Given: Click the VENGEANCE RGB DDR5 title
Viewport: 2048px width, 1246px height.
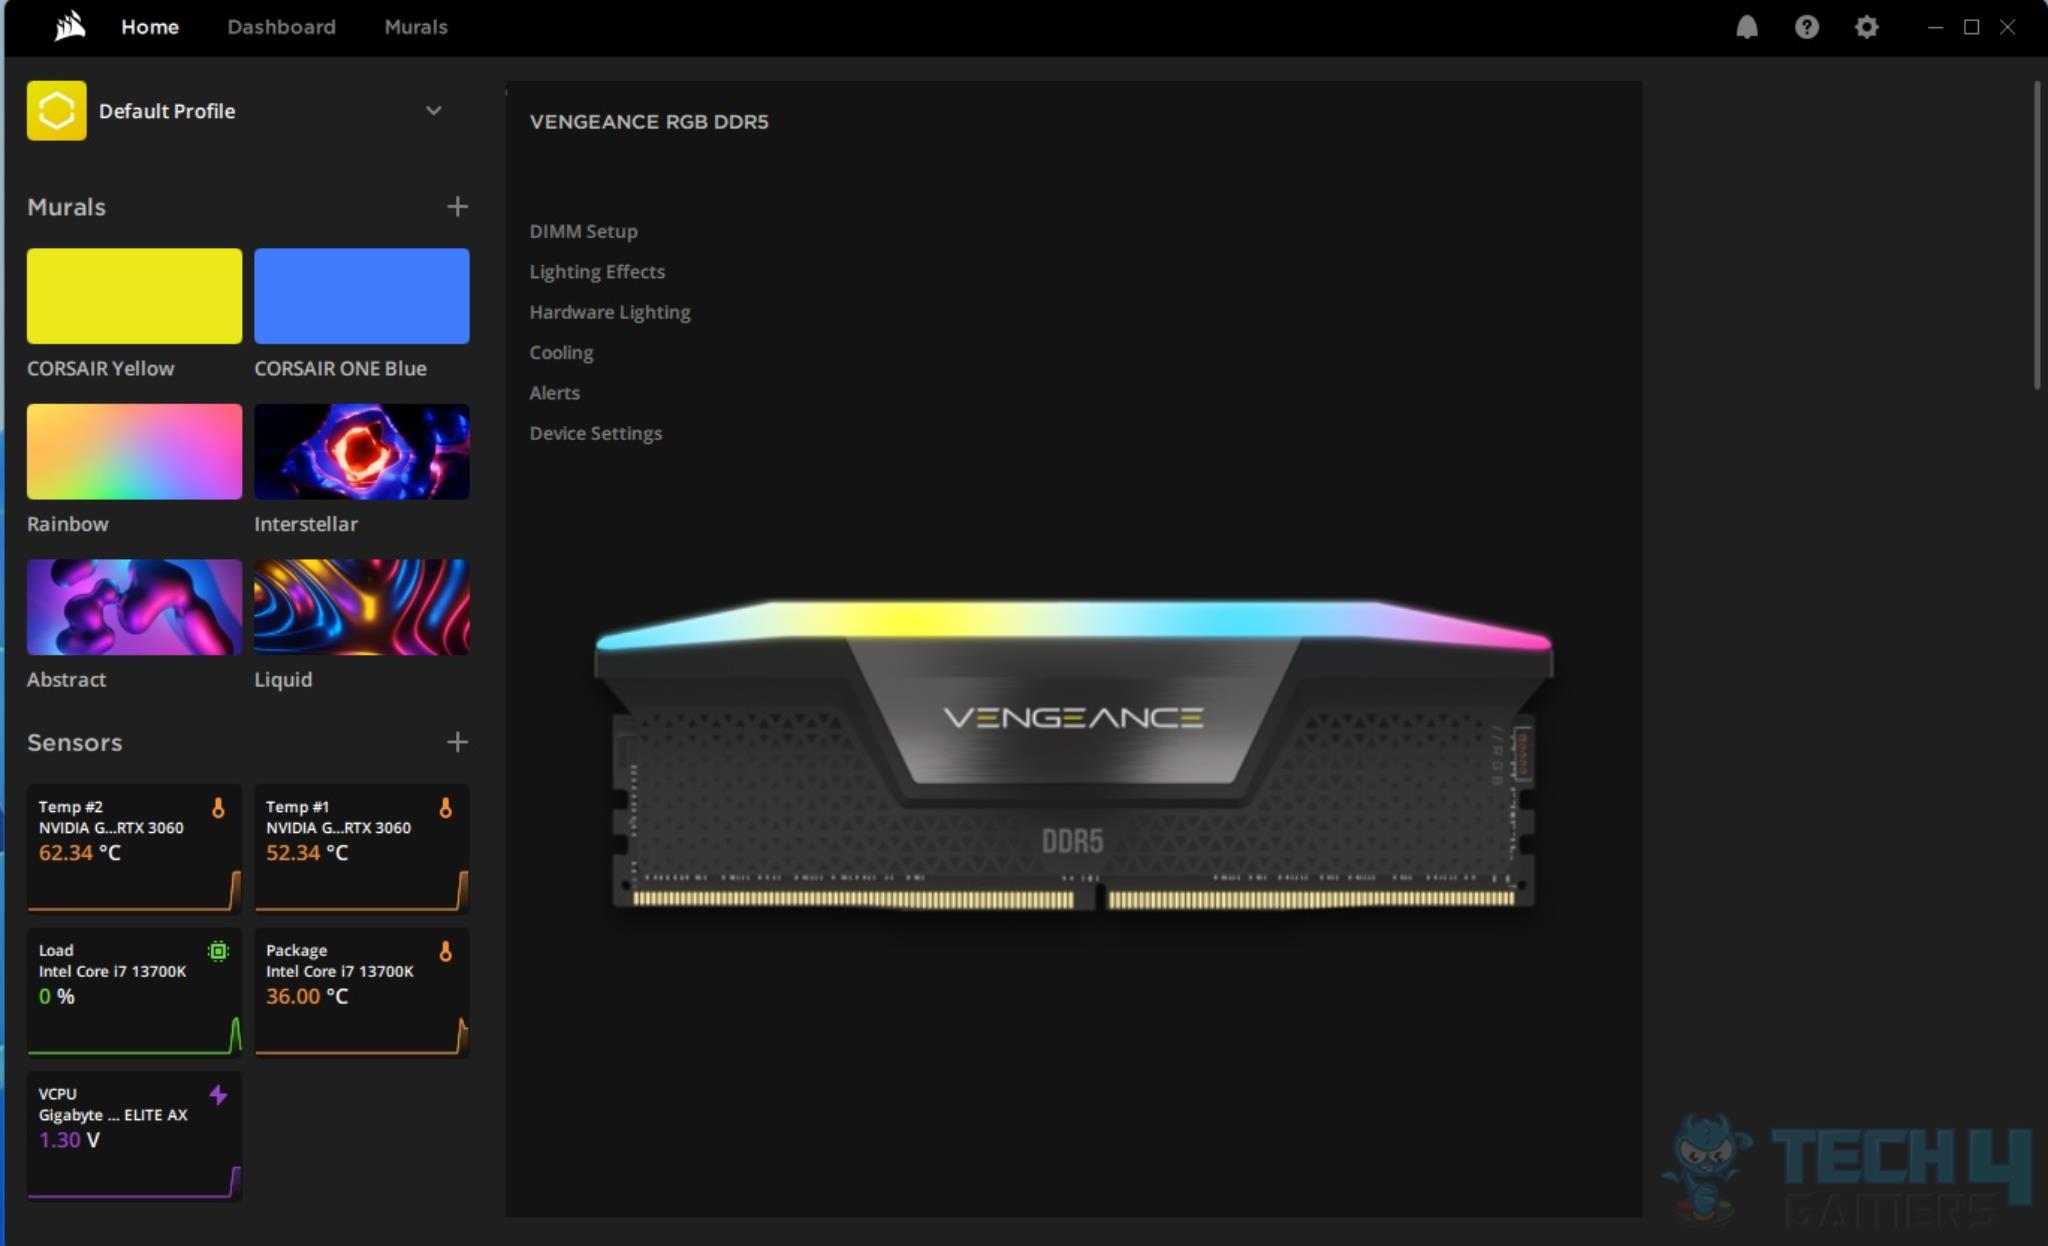Looking at the screenshot, I should tap(649, 122).
